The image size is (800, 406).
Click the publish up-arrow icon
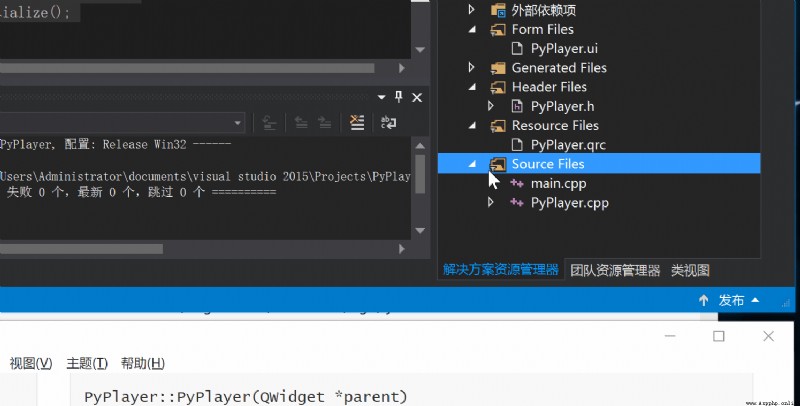point(704,300)
